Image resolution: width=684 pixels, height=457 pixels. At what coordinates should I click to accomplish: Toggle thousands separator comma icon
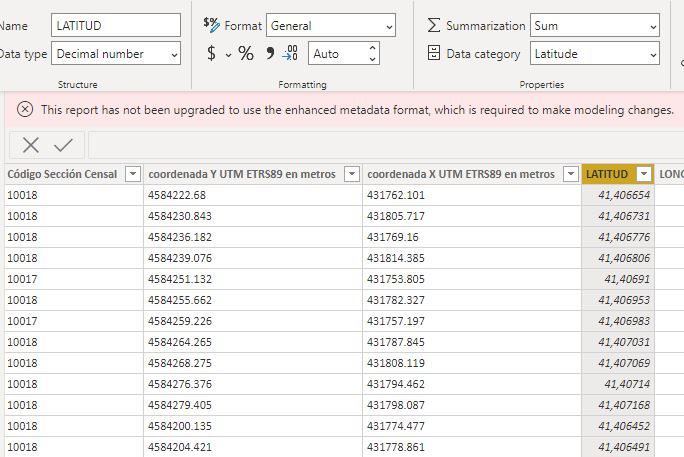click(x=270, y=53)
